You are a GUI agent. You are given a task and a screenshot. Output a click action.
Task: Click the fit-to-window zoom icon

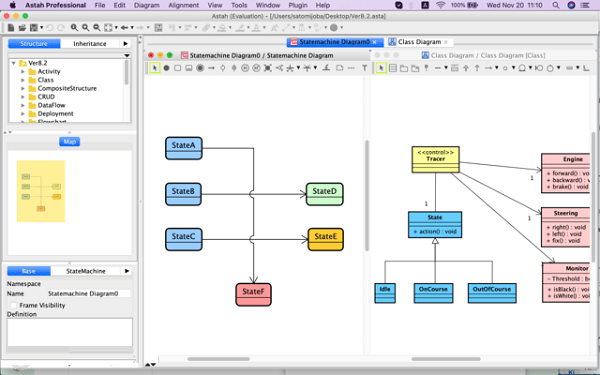point(108,28)
